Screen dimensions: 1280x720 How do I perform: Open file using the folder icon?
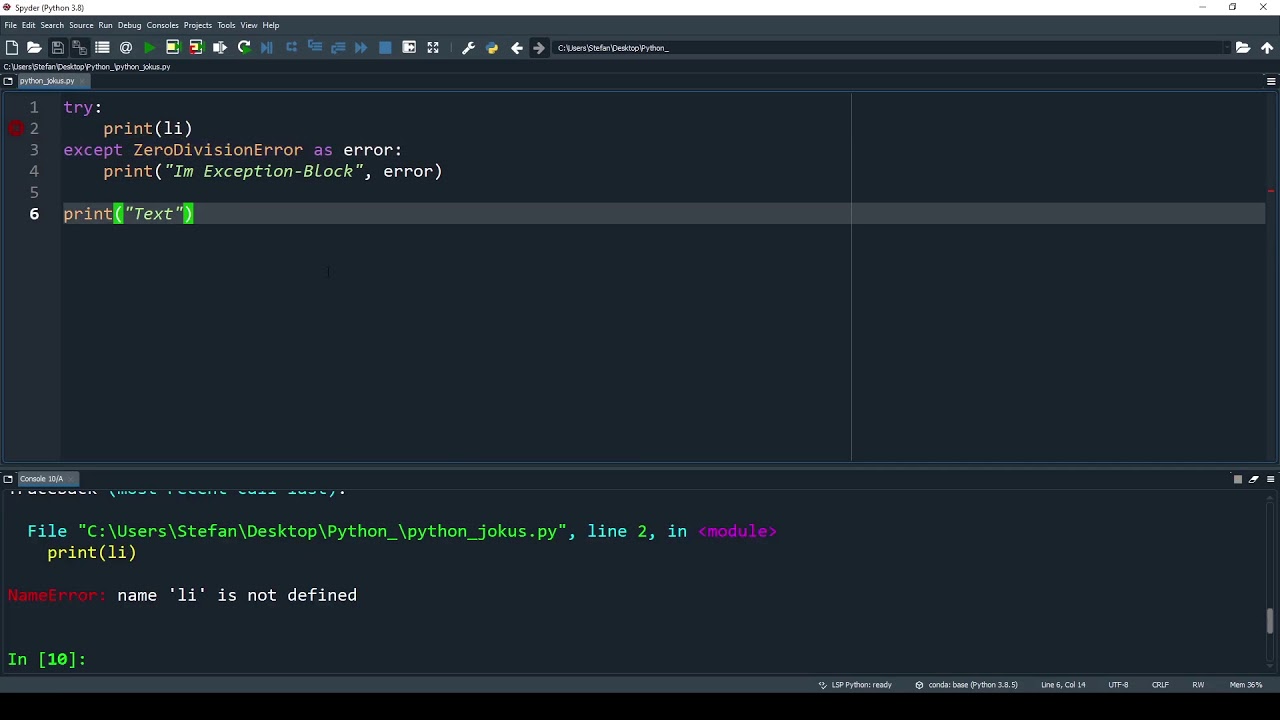point(34,47)
